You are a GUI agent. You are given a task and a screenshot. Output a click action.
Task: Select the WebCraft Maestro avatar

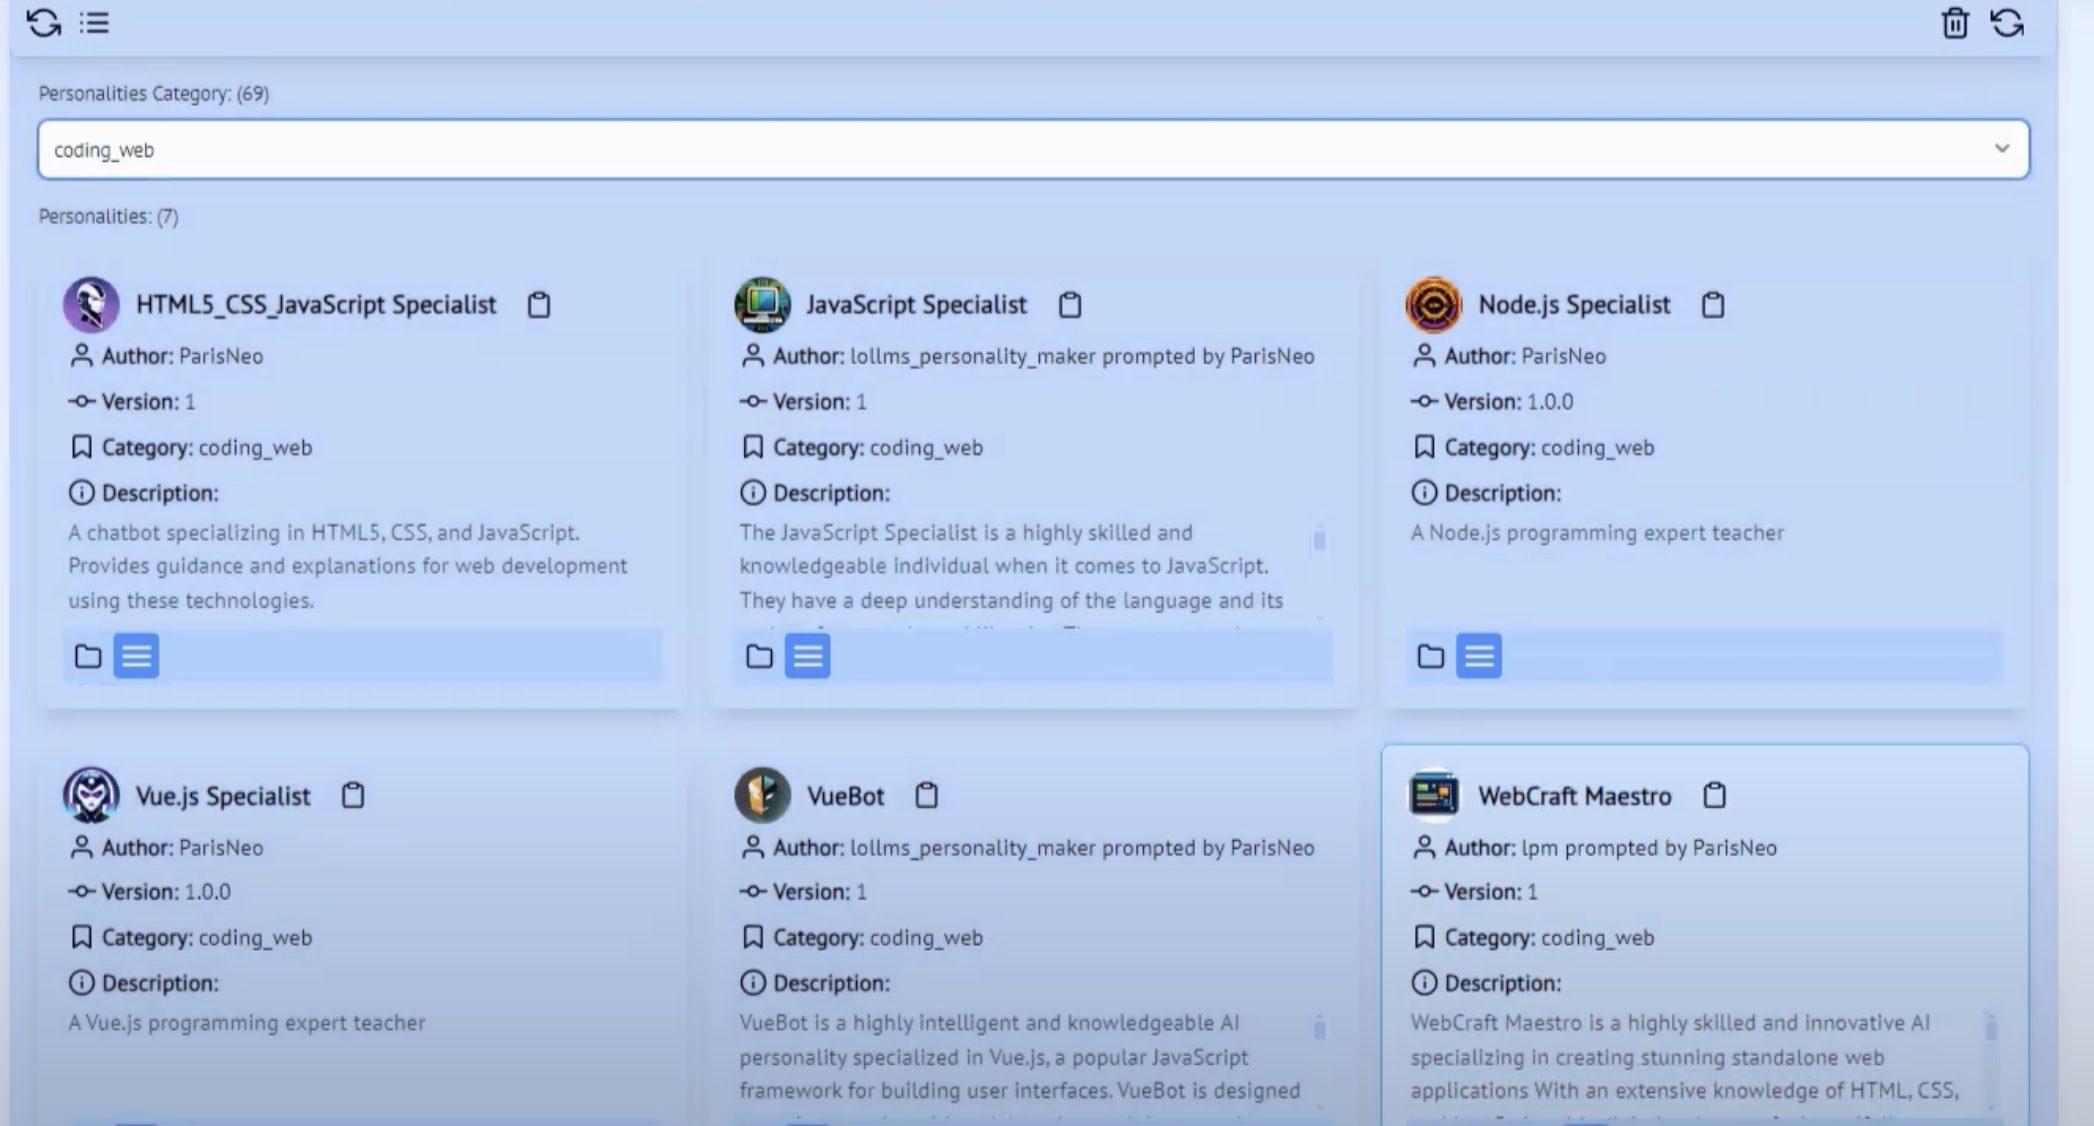(1434, 795)
